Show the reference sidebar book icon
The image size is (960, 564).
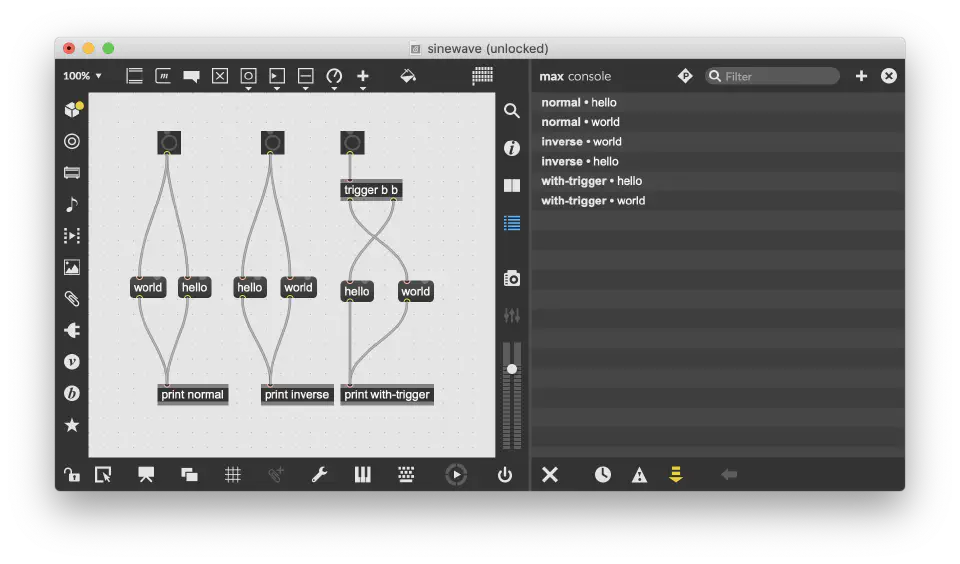[512, 186]
